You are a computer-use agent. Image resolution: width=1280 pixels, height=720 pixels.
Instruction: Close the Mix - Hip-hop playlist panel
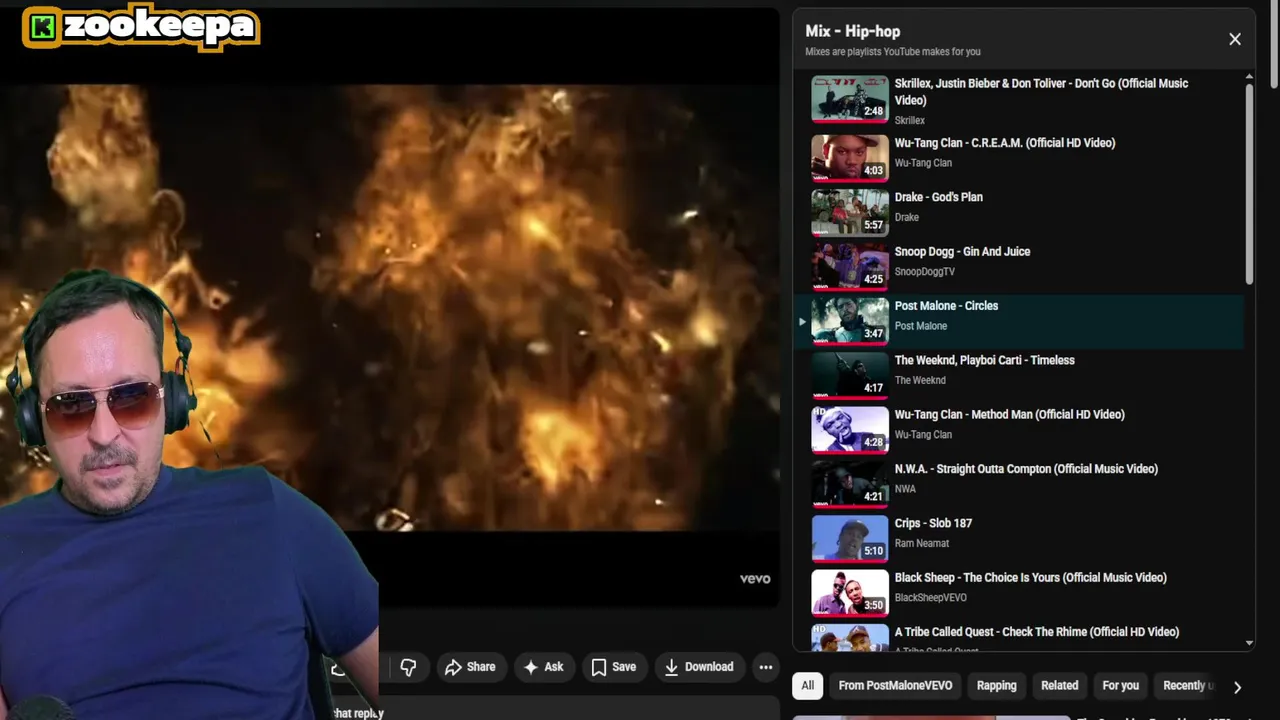tap(1235, 39)
